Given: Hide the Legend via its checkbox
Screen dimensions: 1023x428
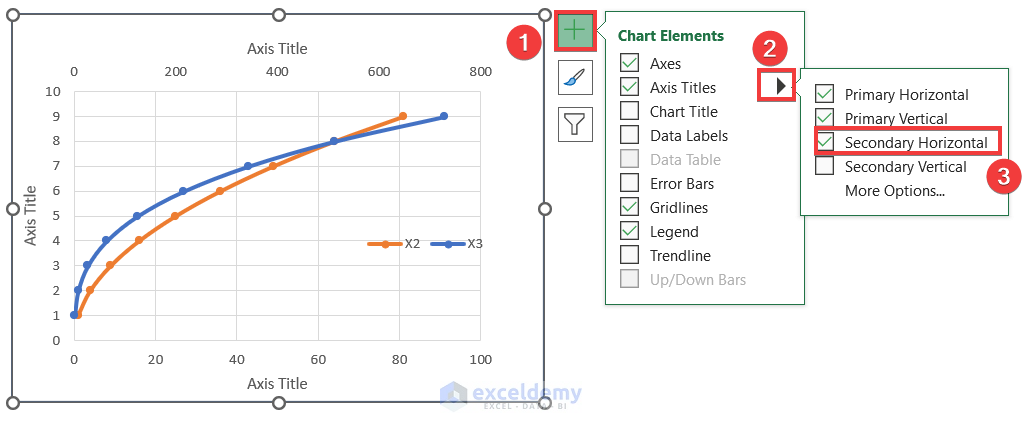Looking at the screenshot, I should [630, 232].
